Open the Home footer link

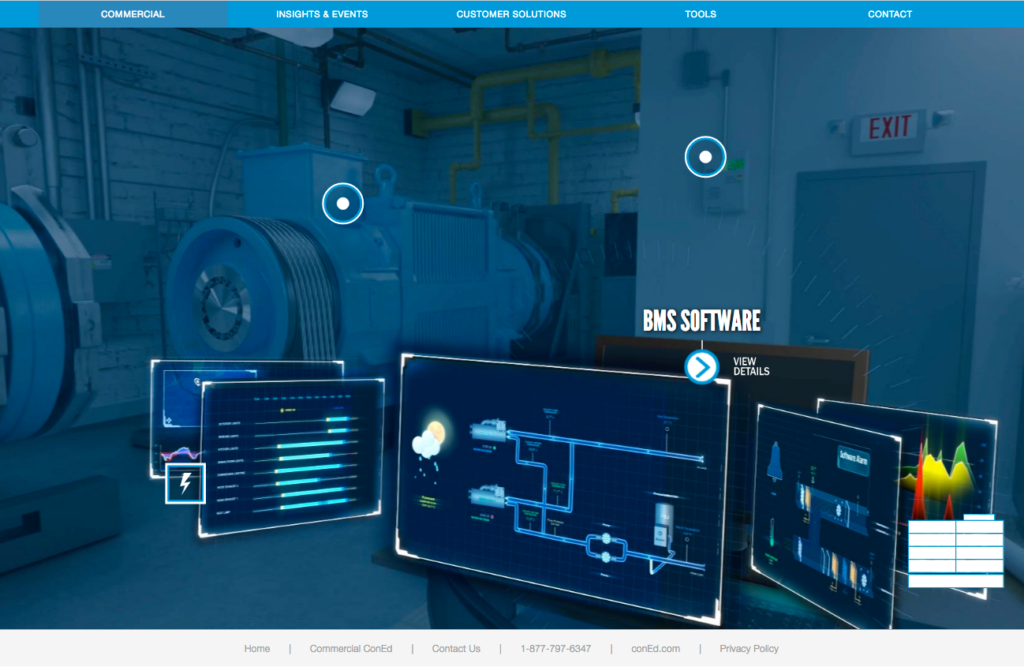[x=257, y=649]
